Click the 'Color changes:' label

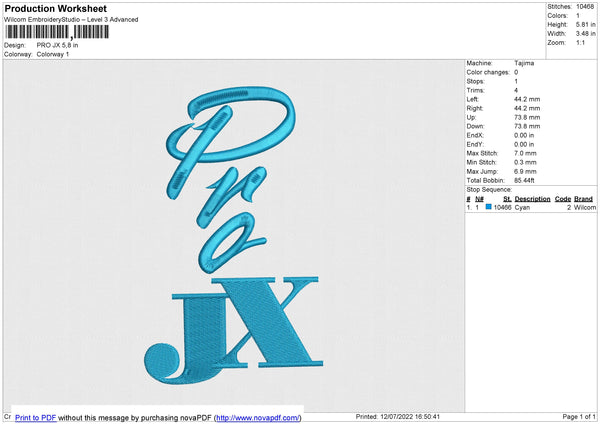[x=488, y=72]
